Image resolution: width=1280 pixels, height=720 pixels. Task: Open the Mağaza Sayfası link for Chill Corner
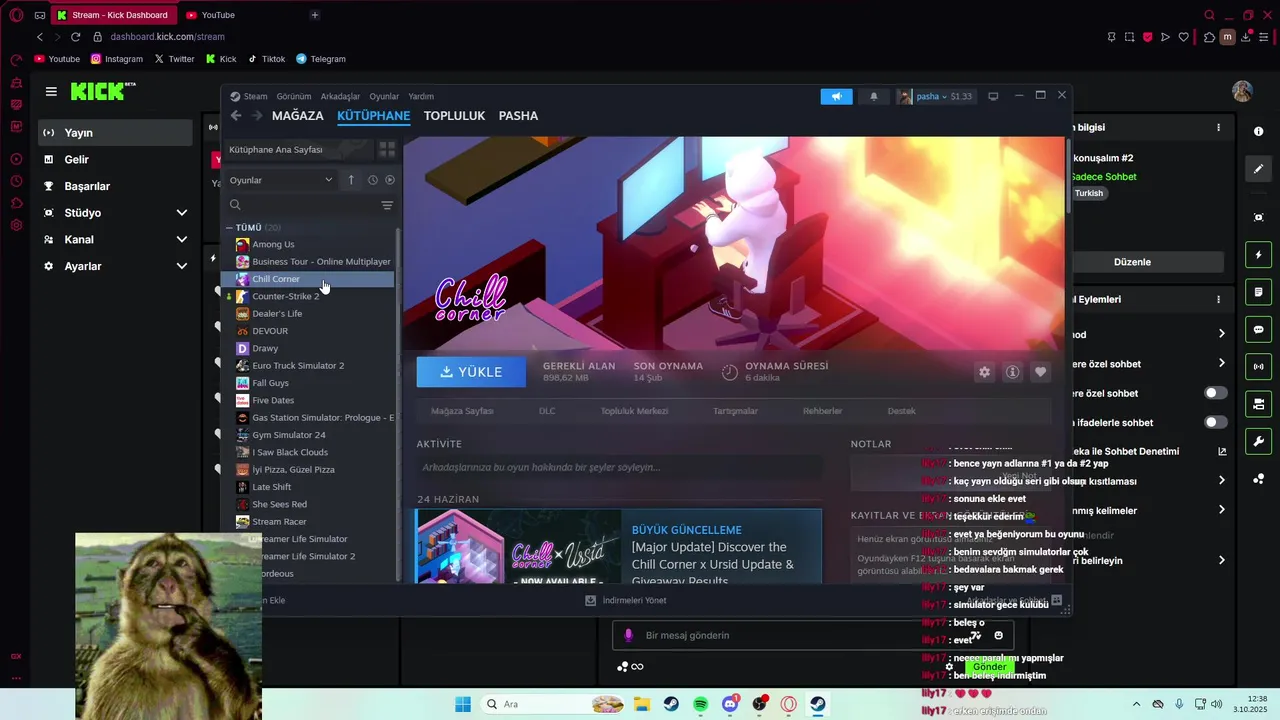point(462,411)
